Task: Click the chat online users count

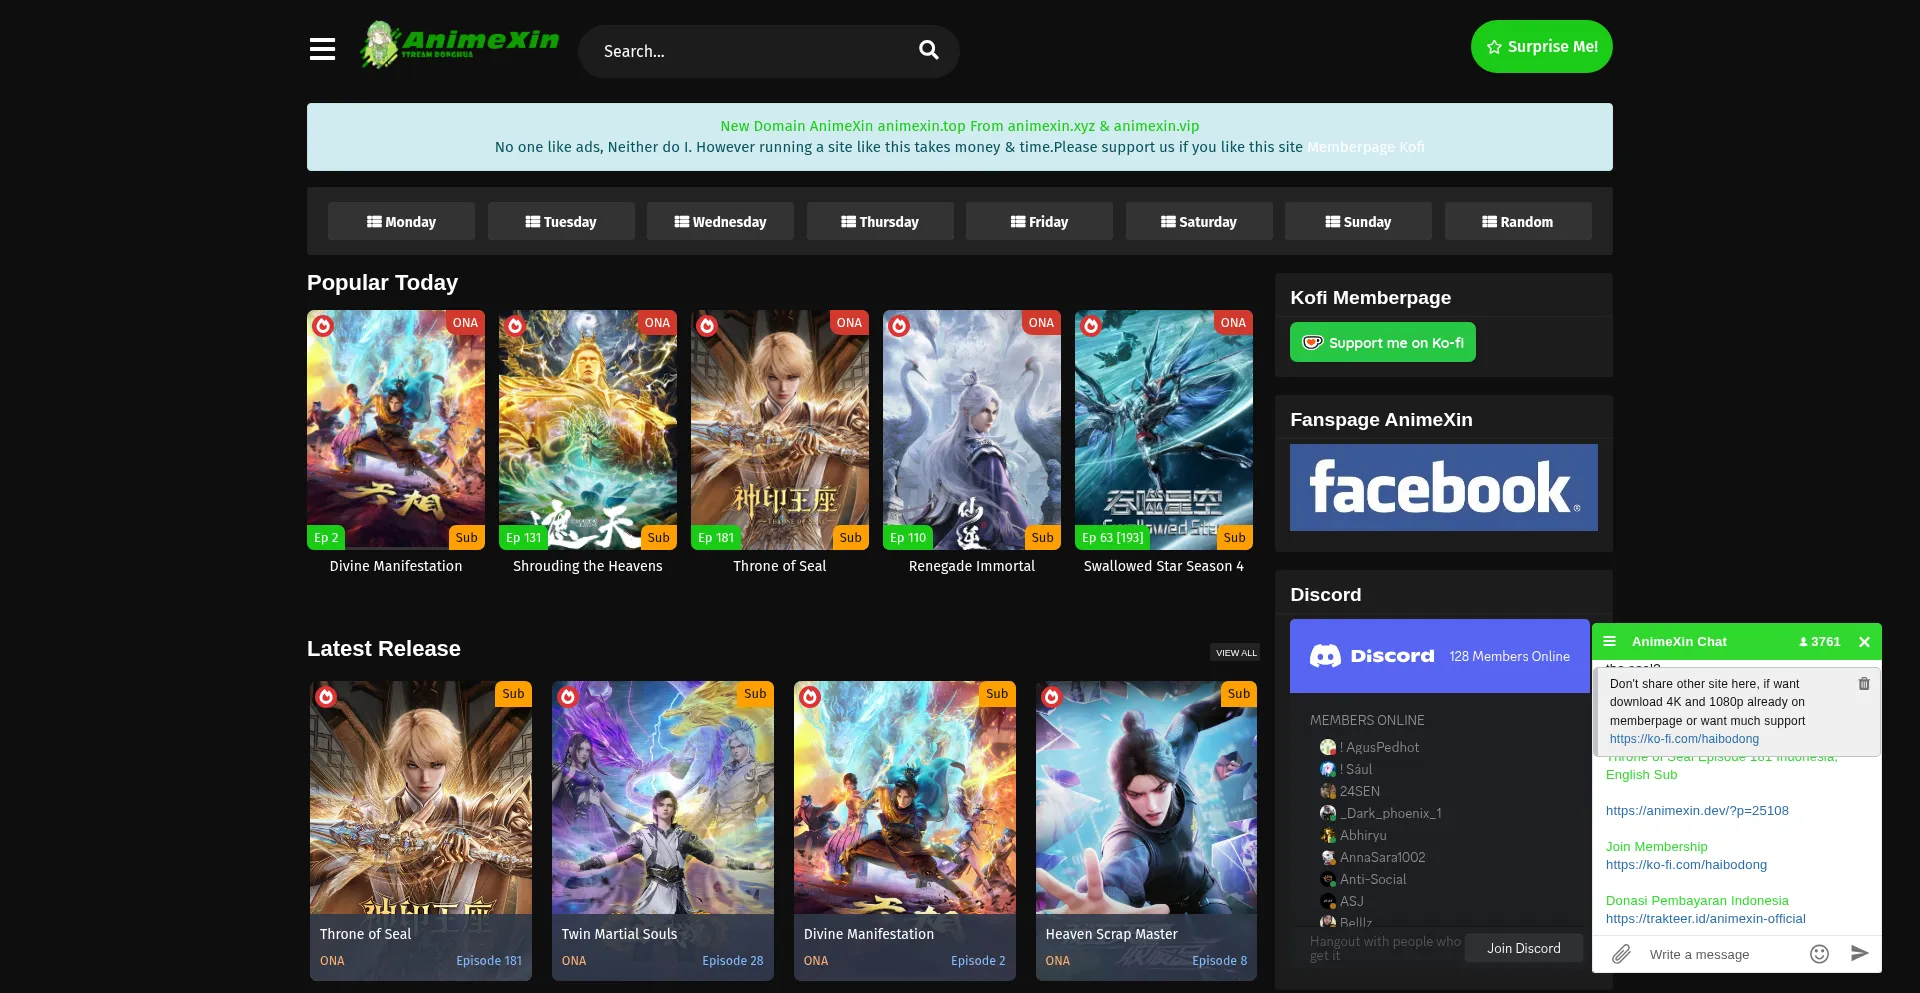Action: pos(1819,642)
